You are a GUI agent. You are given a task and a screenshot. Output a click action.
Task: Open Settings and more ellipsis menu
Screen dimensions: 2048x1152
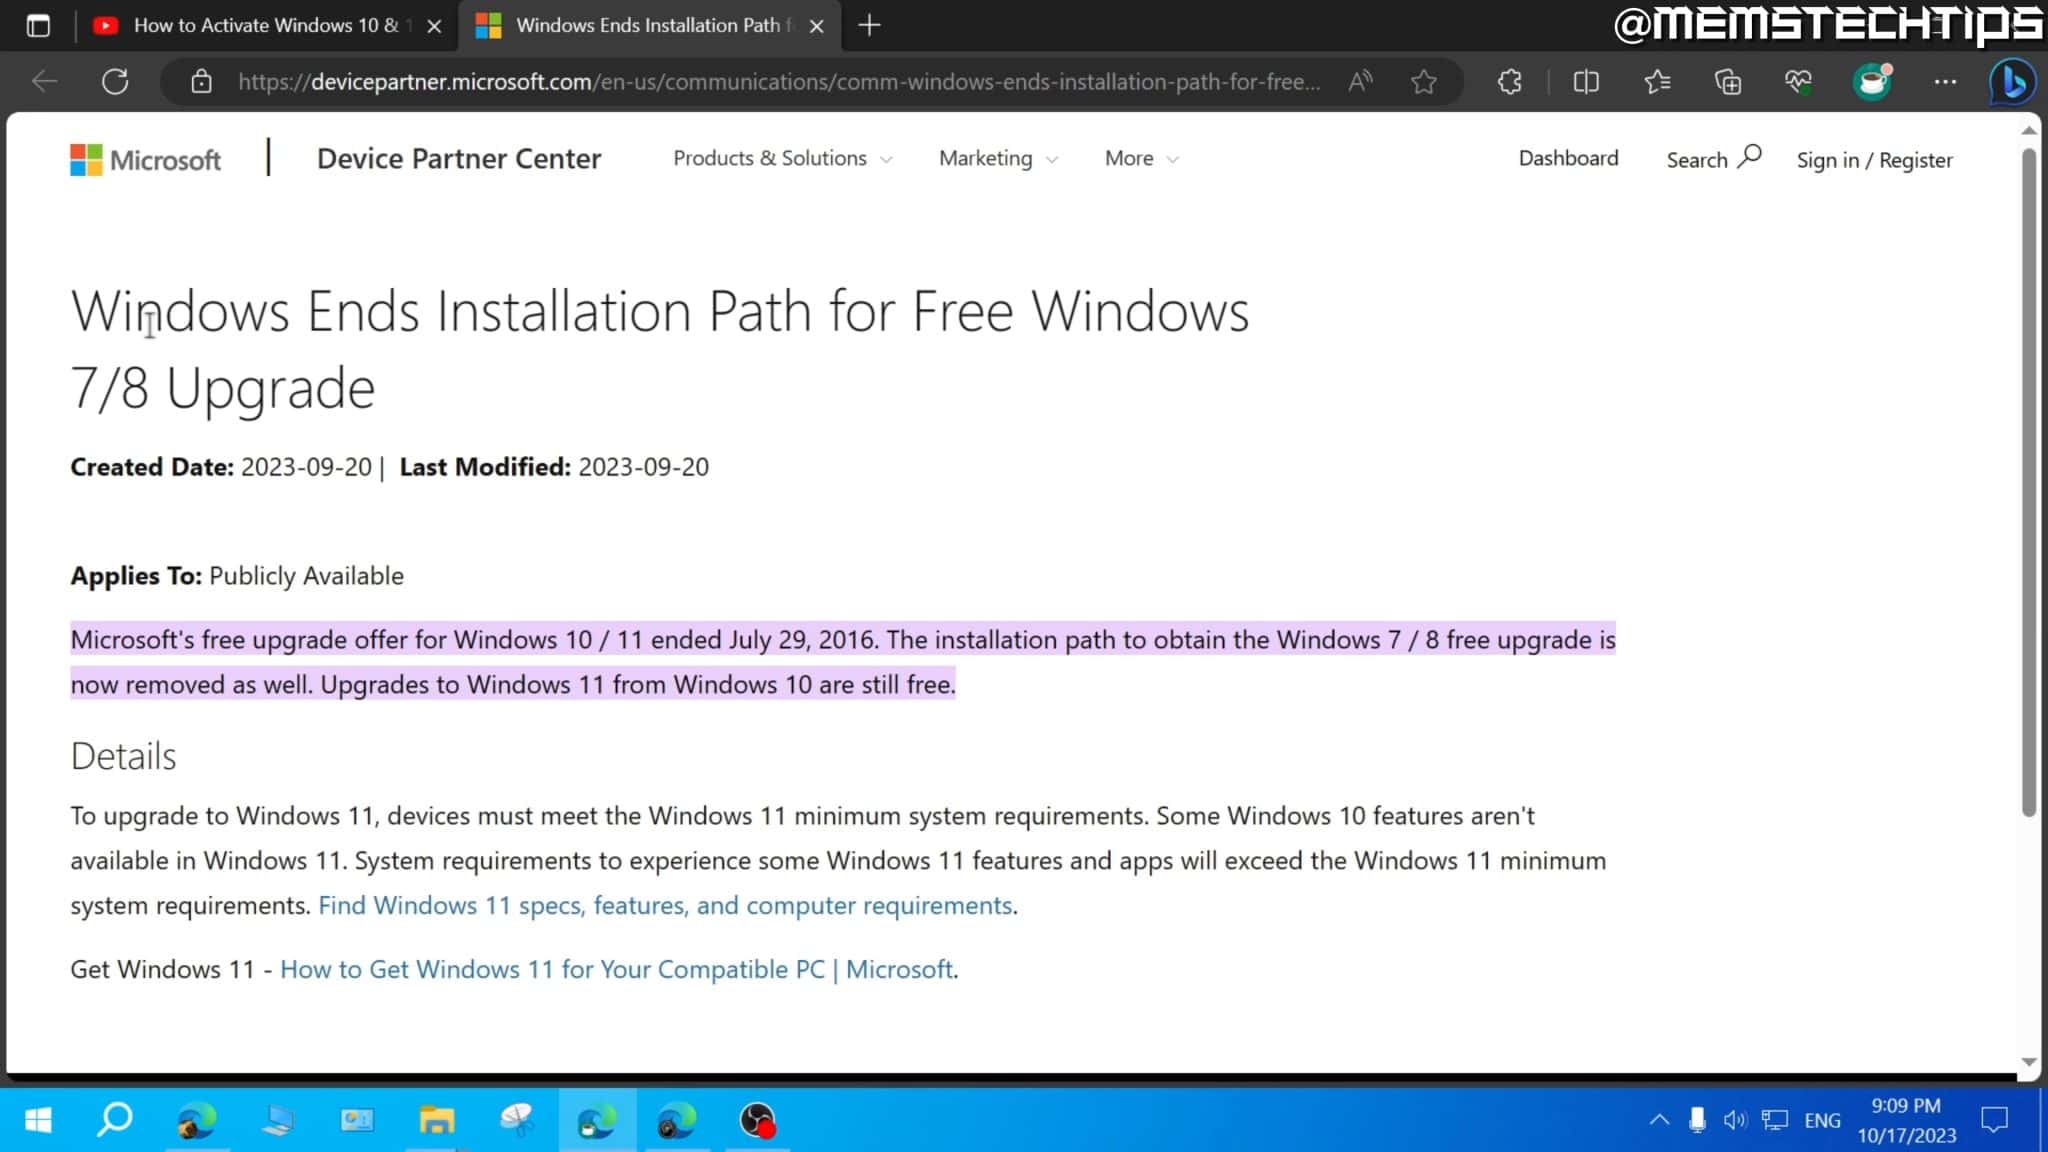(x=1945, y=81)
